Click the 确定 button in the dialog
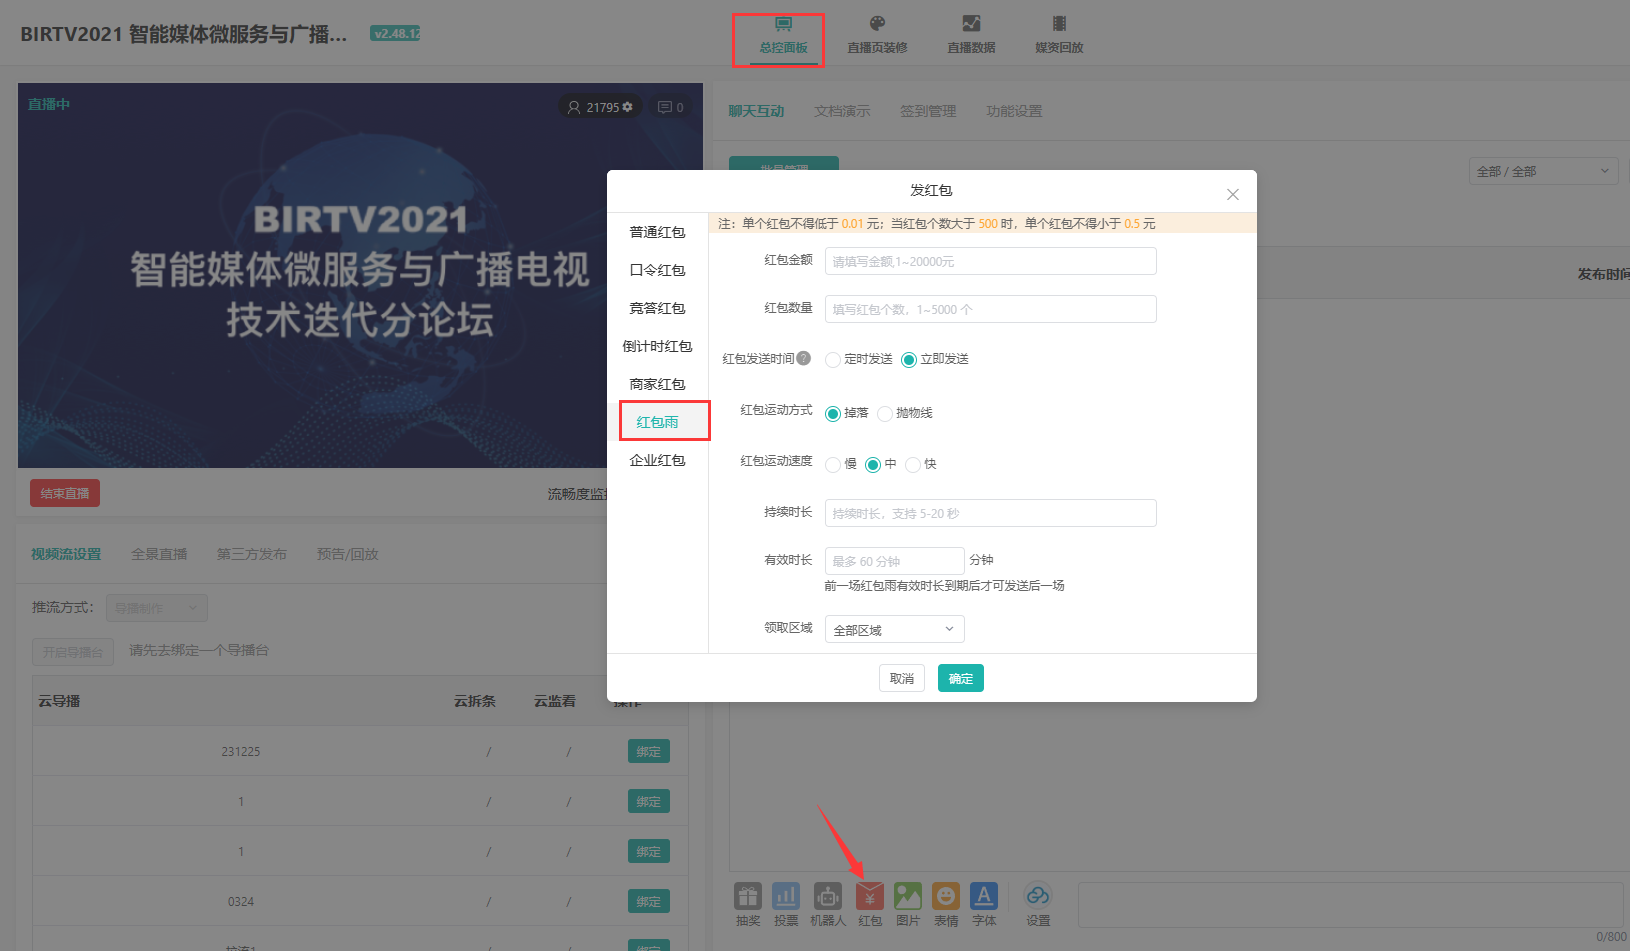Viewport: 1630px width, 951px height. (961, 678)
